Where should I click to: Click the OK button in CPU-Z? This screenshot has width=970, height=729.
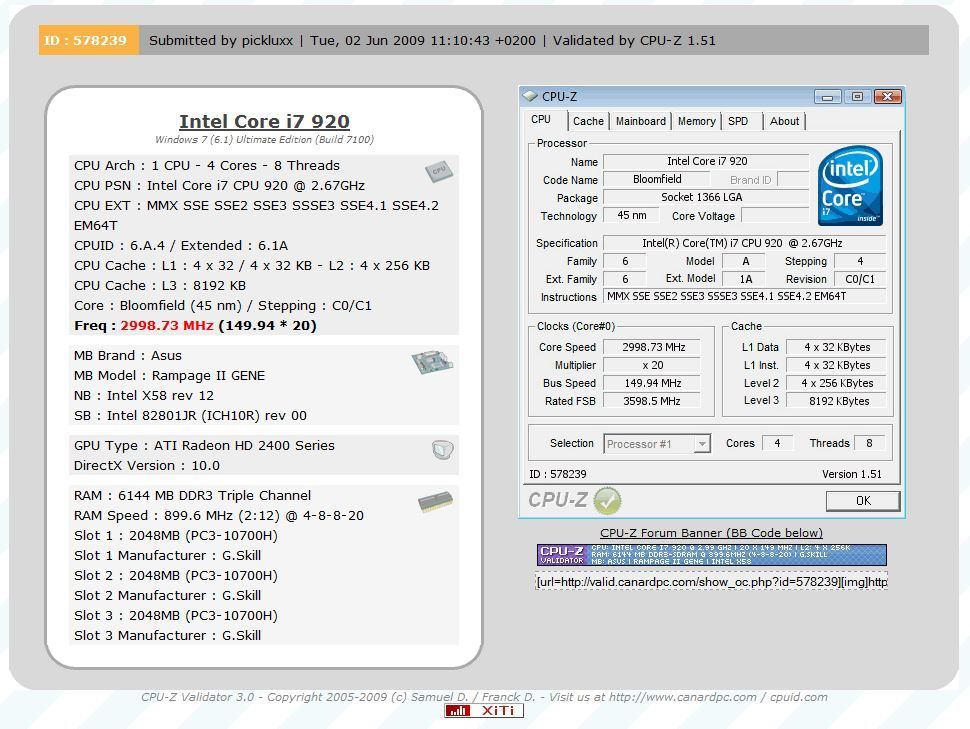tap(863, 501)
